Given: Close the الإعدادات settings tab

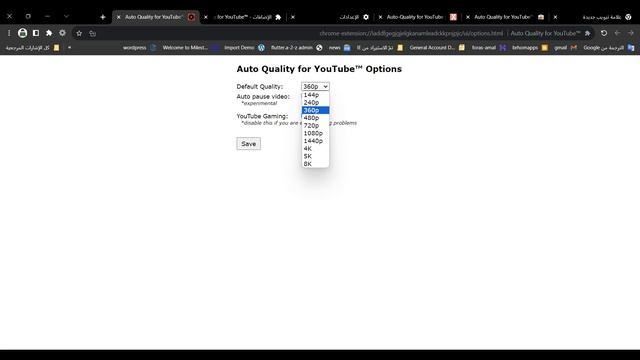Looking at the screenshot, I should pos(293,17).
